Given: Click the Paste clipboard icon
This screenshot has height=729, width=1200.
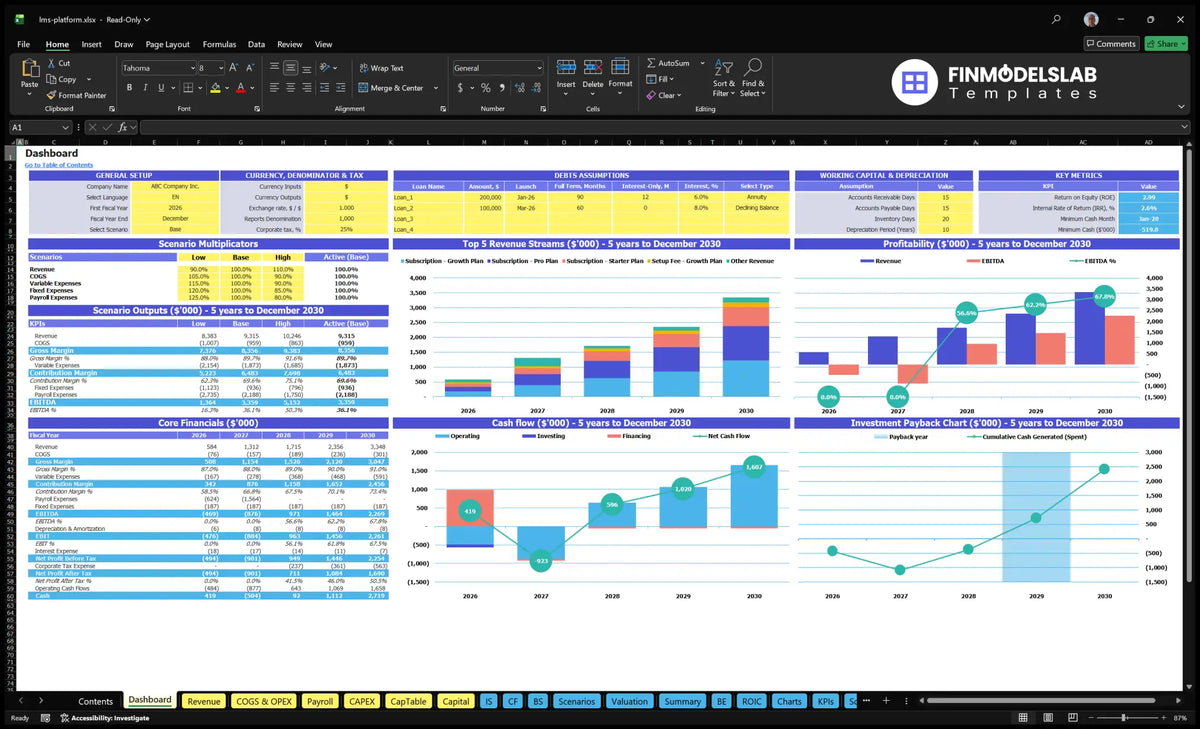Looking at the screenshot, I should pyautogui.click(x=29, y=69).
